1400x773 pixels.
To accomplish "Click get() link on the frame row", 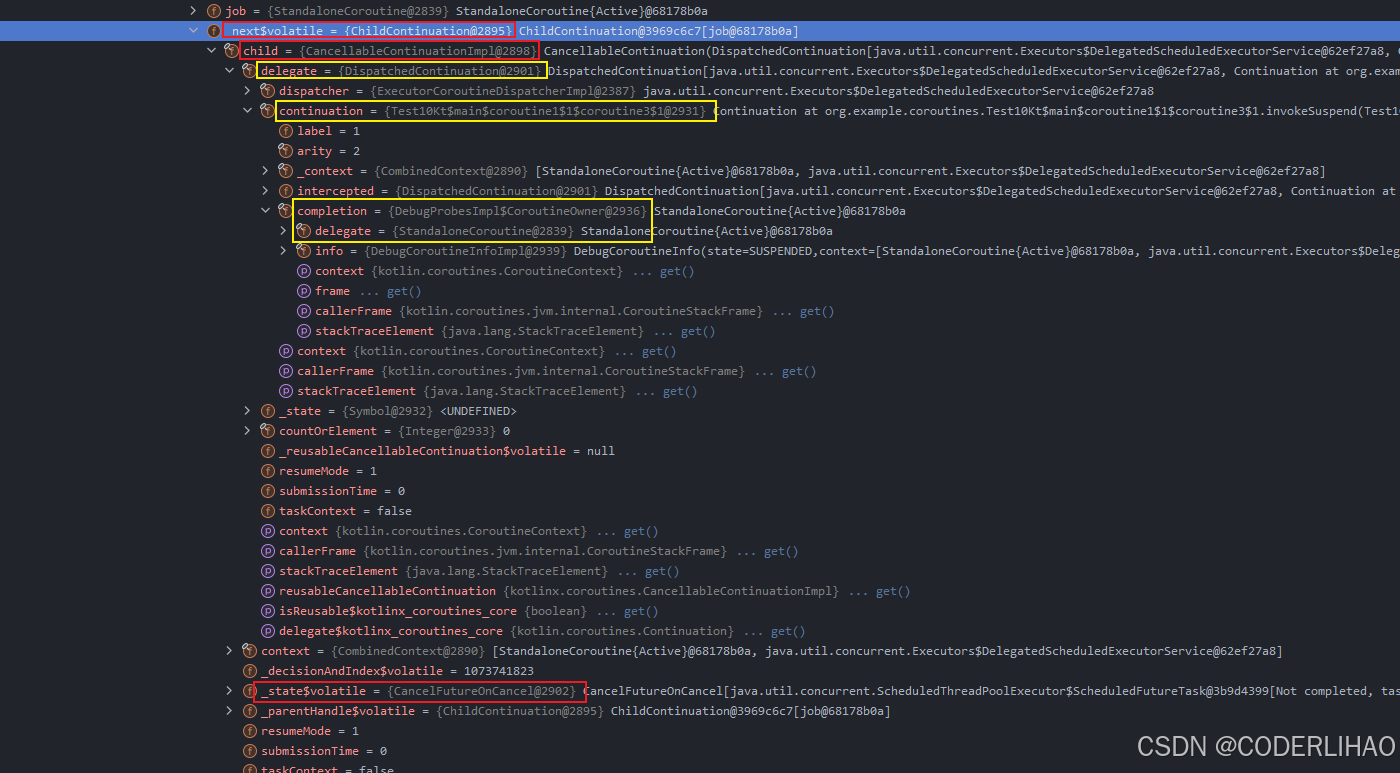I will (x=405, y=291).
